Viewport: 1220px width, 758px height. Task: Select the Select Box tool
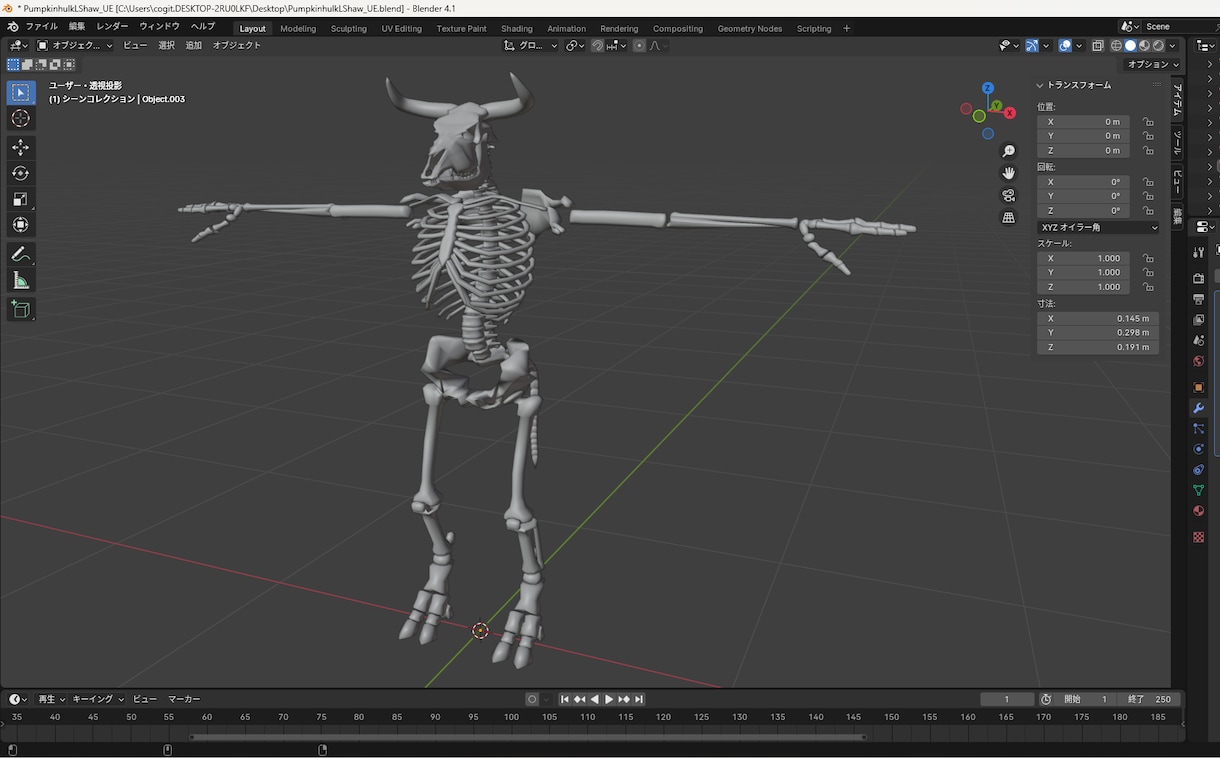[20, 92]
